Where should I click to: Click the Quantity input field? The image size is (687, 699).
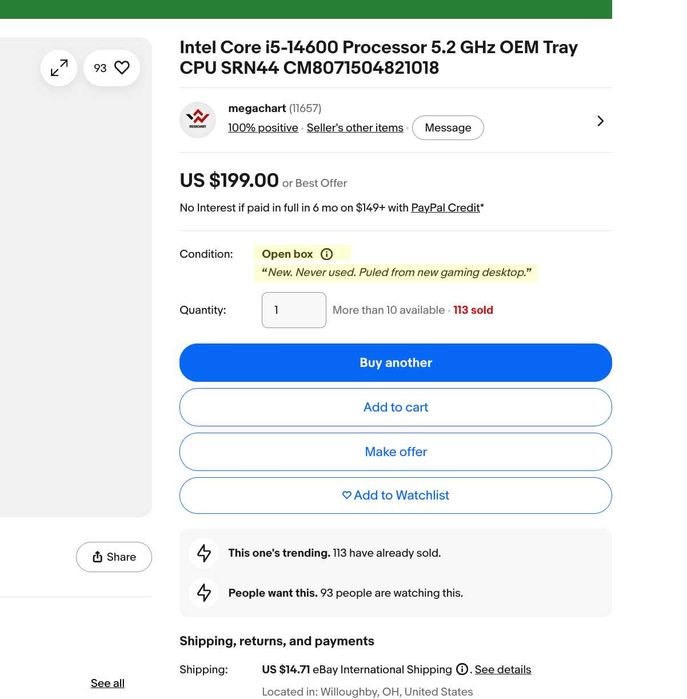294,310
